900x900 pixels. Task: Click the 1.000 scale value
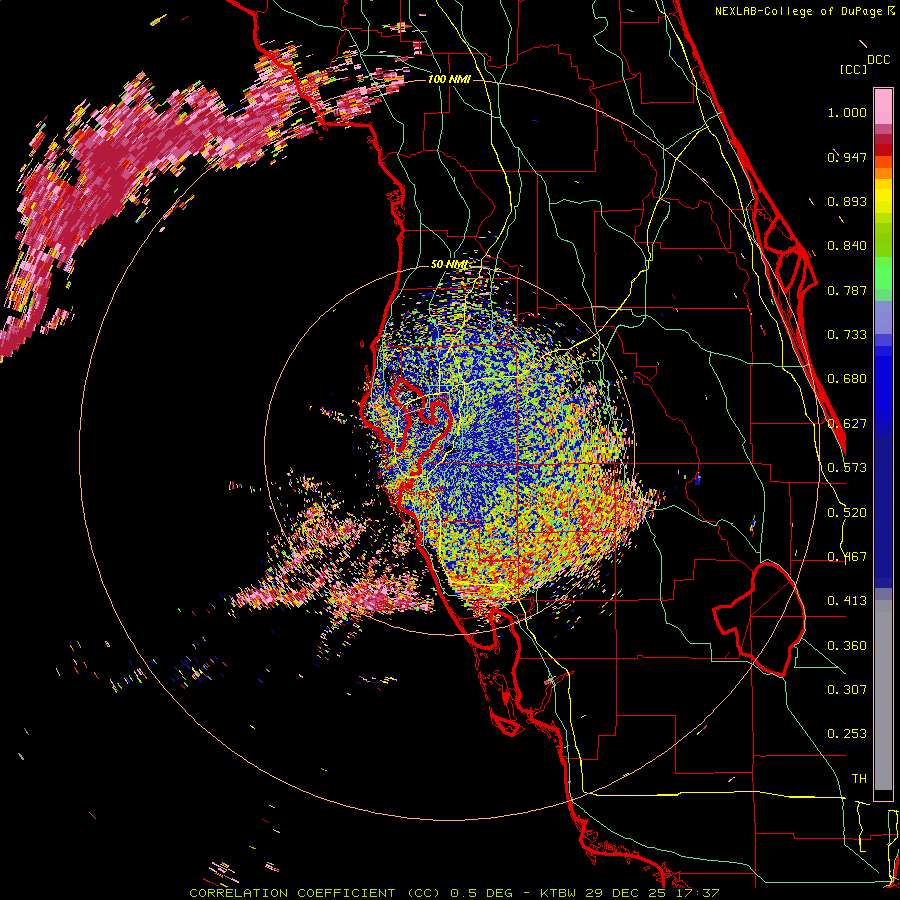(847, 112)
